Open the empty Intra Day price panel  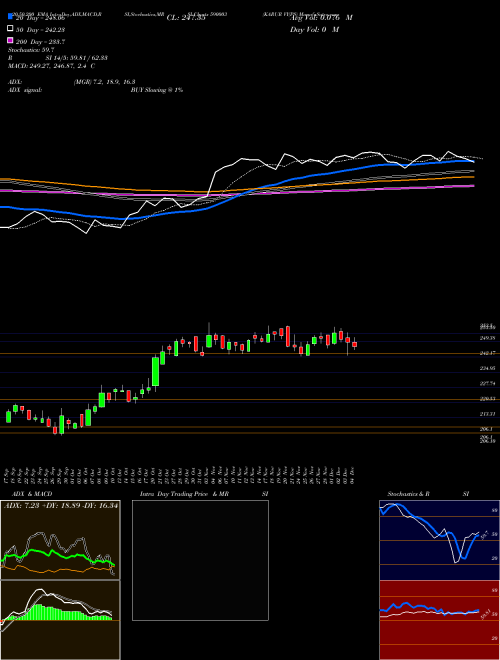[x=200, y=560]
